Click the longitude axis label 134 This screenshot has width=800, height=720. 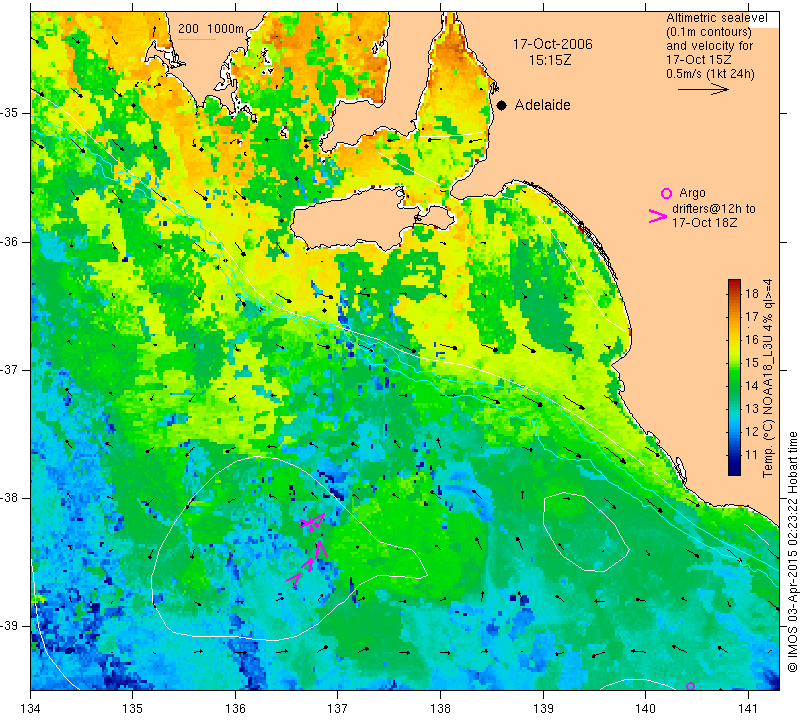pyautogui.click(x=31, y=709)
